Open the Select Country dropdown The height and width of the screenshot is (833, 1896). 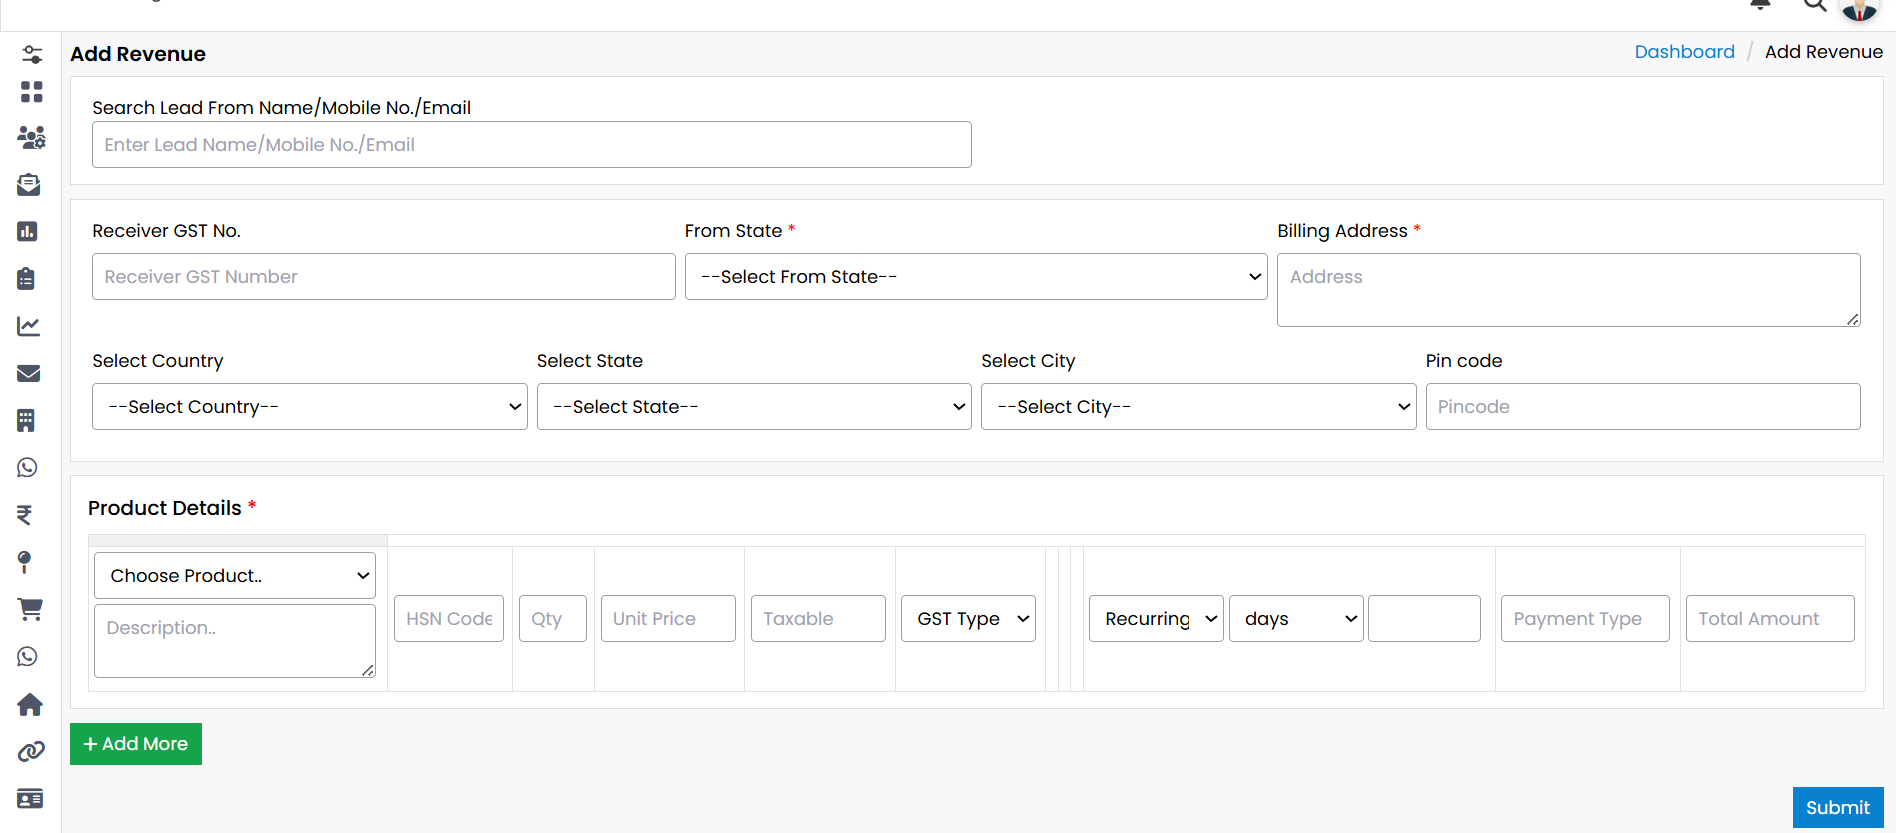click(x=309, y=407)
